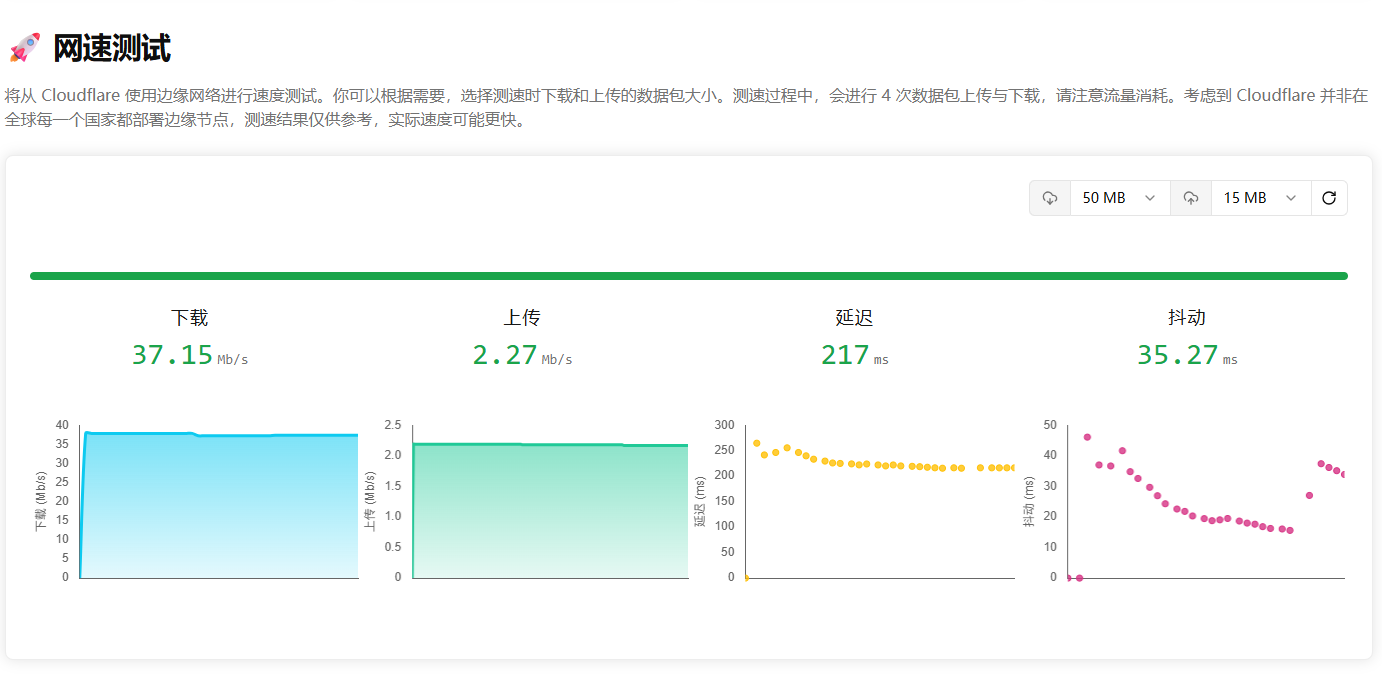The width and height of the screenshot is (1382, 686).
Task: Expand chevron next to 50 MB
Action: tap(1150, 198)
